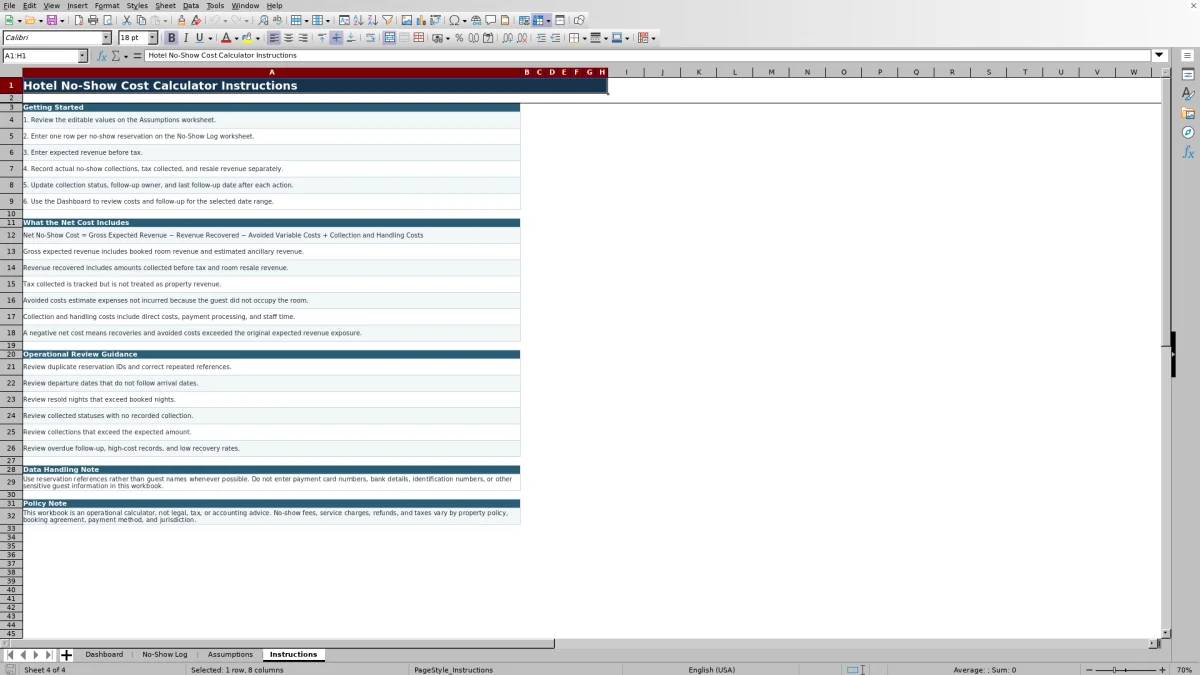The width and height of the screenshot is (1200, 675).
Task: Expand the formula bar arrow
Action: coord(1160,55)
